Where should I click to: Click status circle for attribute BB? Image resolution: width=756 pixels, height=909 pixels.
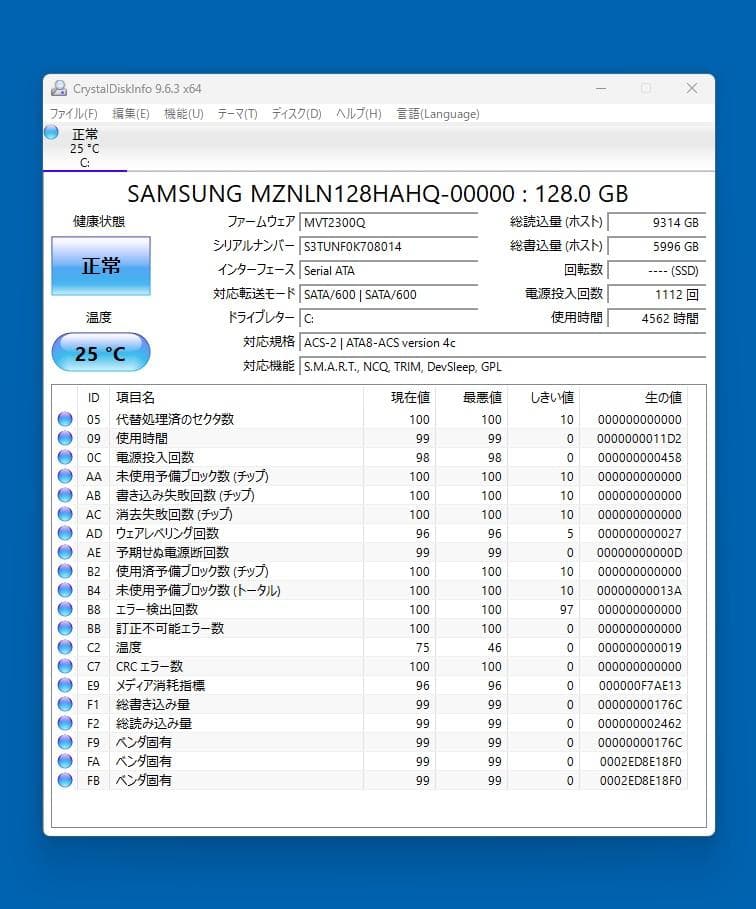(65, 628)
